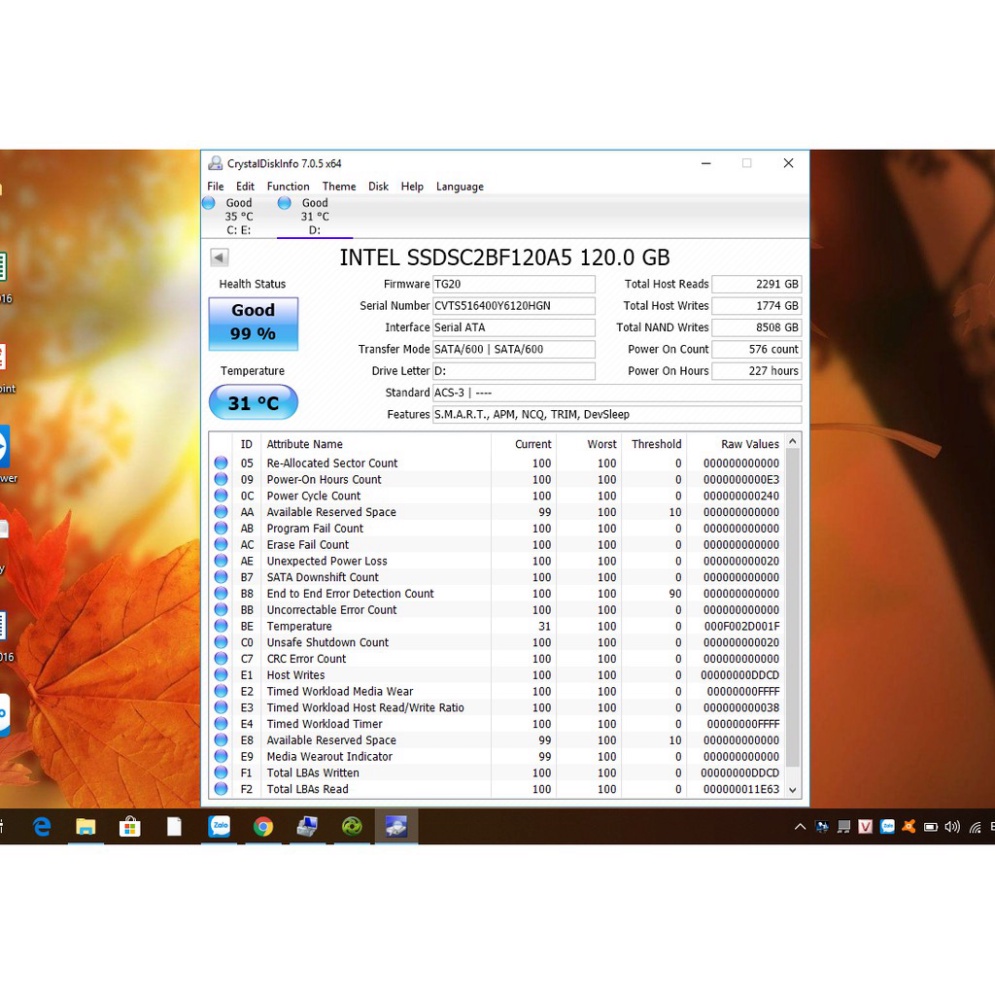
Task: Click status icon for Re-Allocated Sector Count
Action: (x=221, y=463)
